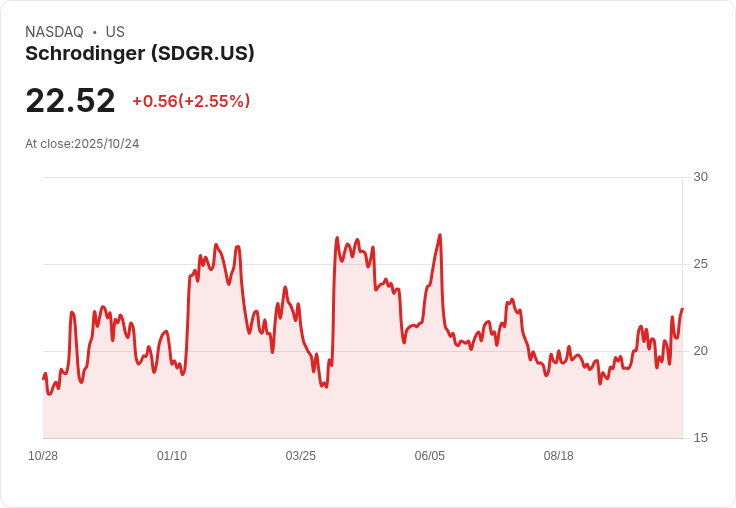Click the US market label
Image resolution: width=736 pixels, height=508 pixels.
pos(115,32)
